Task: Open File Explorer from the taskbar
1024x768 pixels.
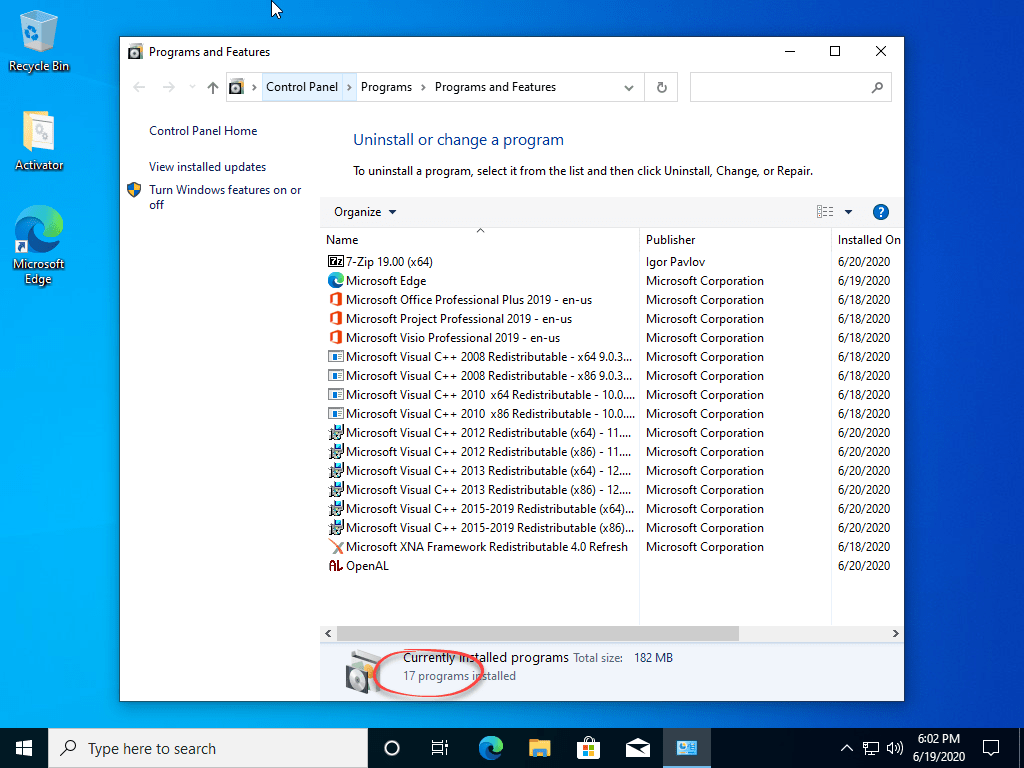Action: click(x=539, y=748)
